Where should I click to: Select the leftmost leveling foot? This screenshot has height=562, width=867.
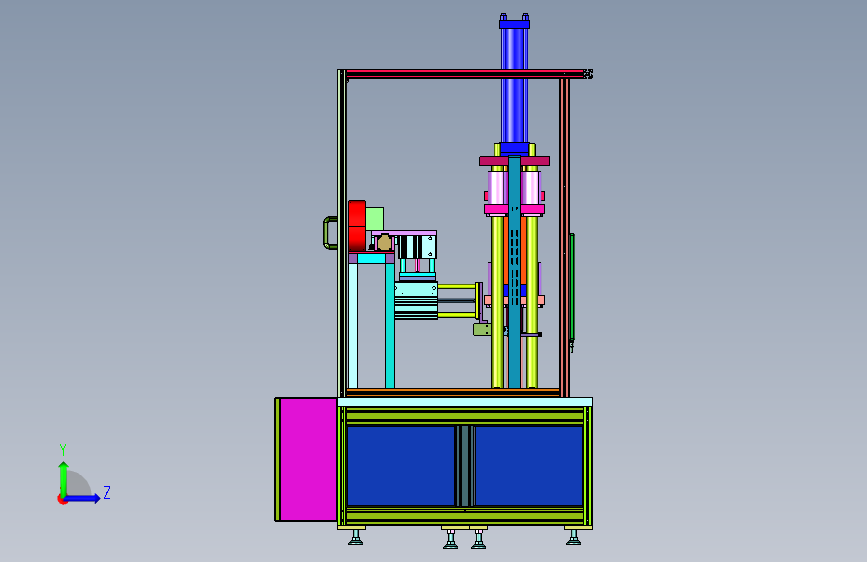point(356,538)
